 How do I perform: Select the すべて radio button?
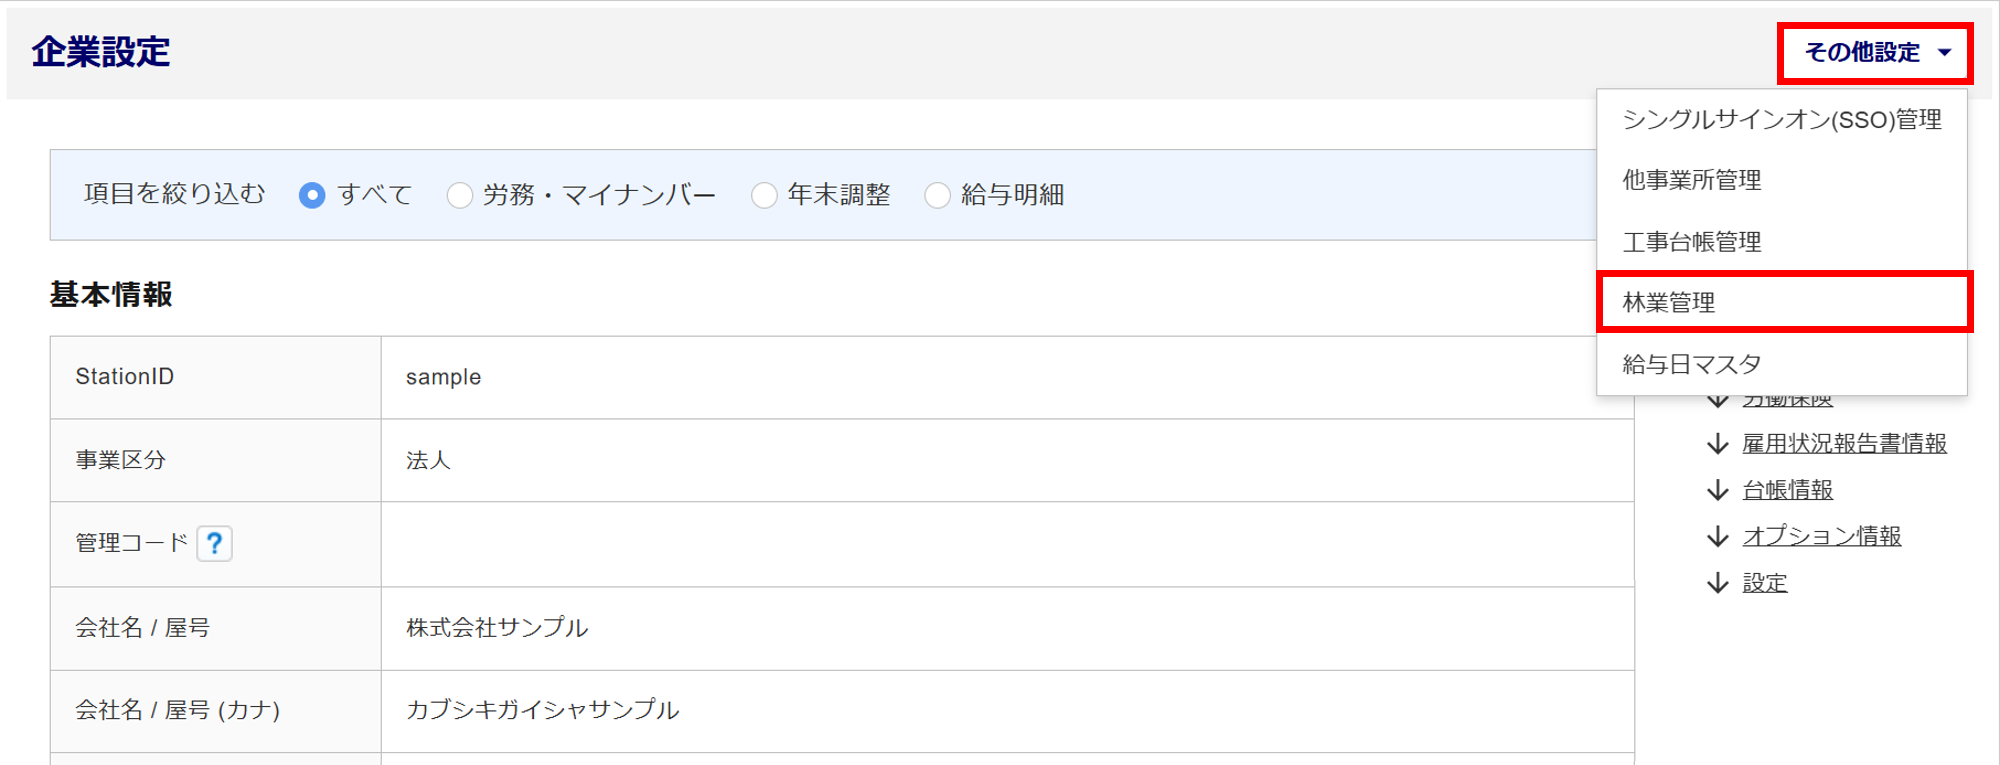coord(312,195)
